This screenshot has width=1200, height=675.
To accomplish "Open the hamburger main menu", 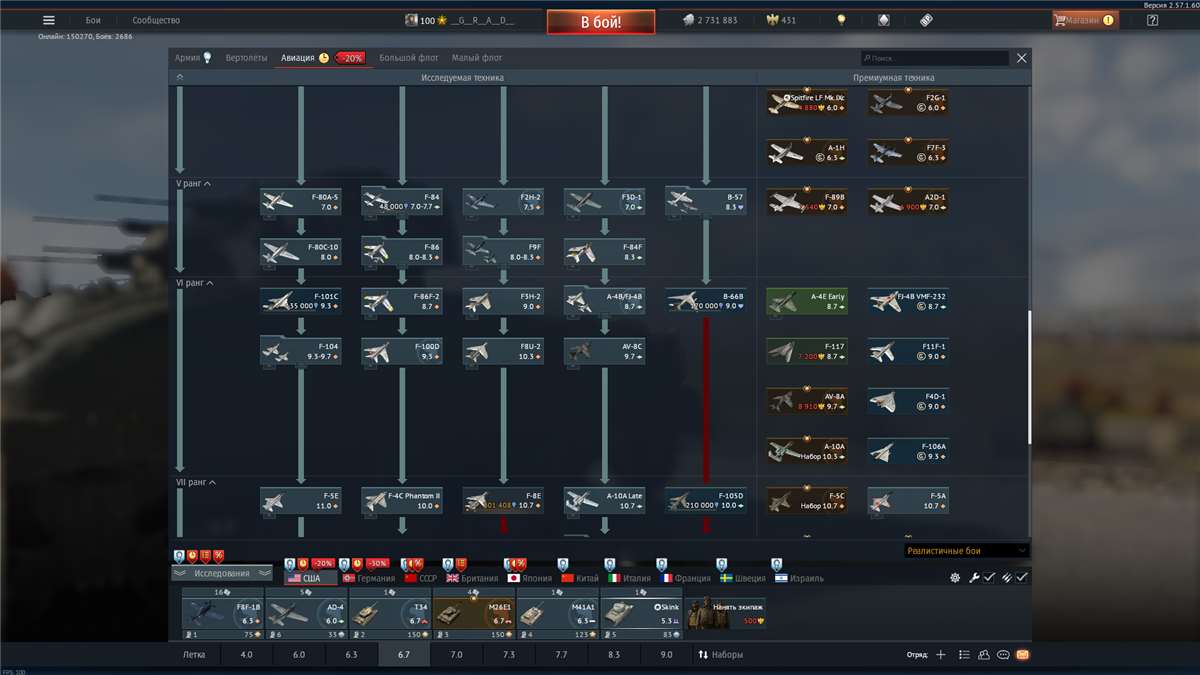I will click(48, 20).
